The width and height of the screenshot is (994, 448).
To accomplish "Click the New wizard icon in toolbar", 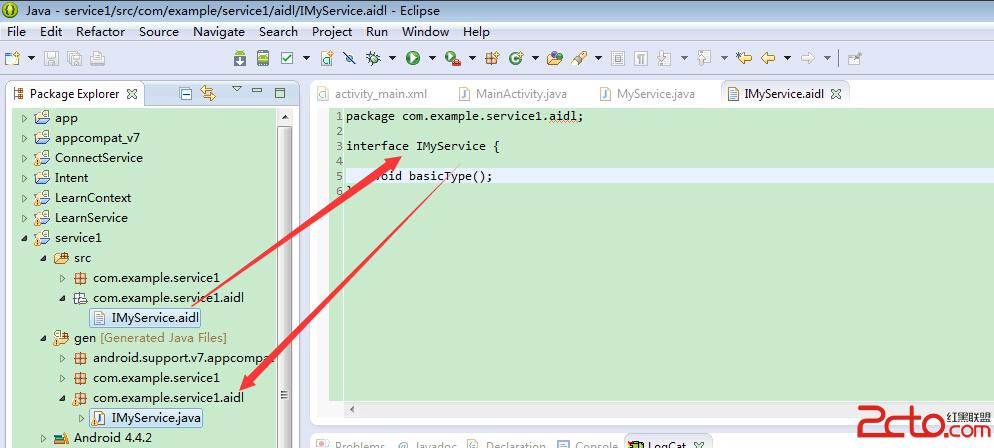I will tap(12, 58).
